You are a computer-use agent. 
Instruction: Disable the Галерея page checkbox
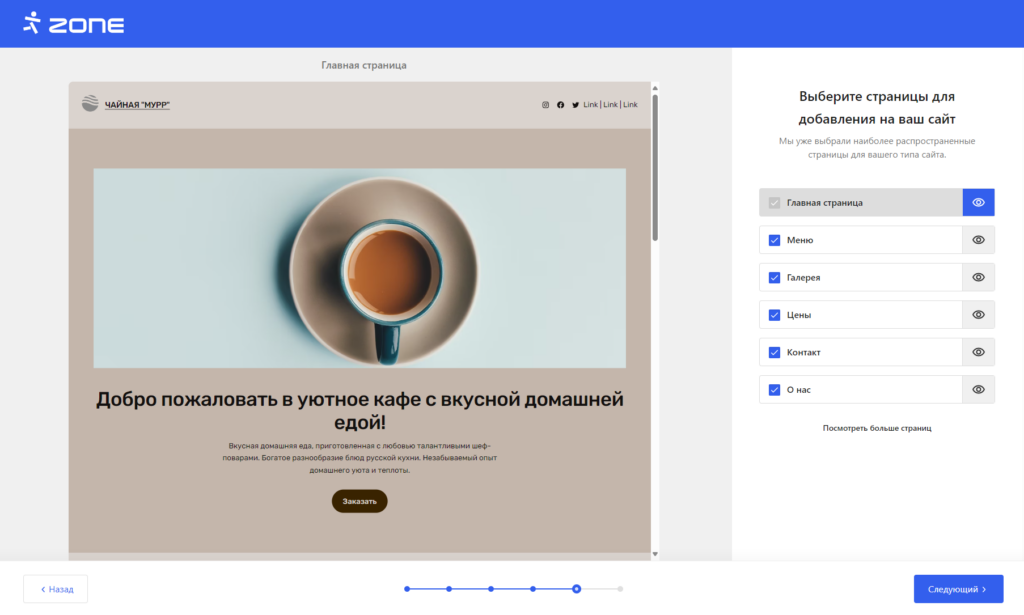pos(773,277)
